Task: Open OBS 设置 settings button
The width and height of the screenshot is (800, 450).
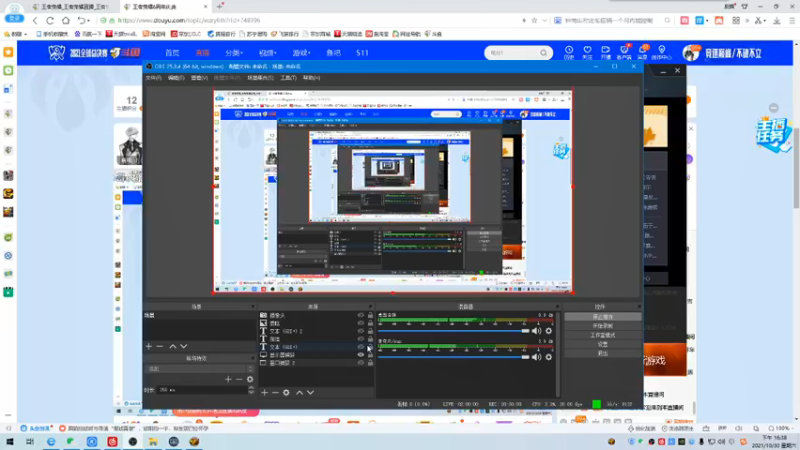Action: pyautogui.click(x=603, y=344)
